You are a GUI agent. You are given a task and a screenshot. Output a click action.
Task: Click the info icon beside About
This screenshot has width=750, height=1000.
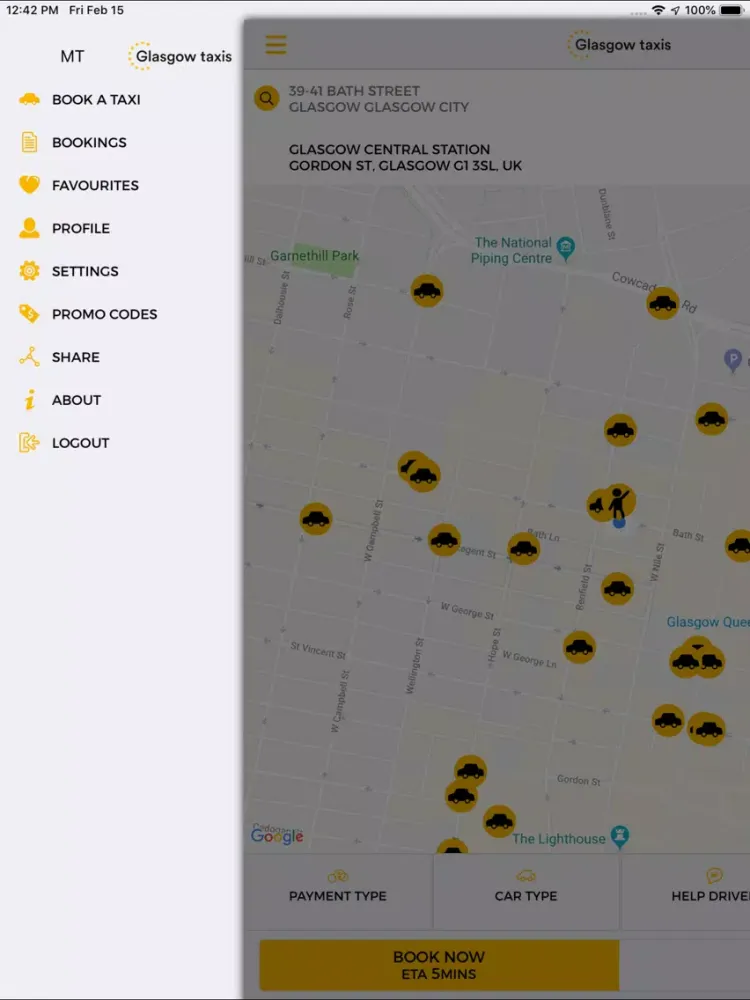coord(29,400)
